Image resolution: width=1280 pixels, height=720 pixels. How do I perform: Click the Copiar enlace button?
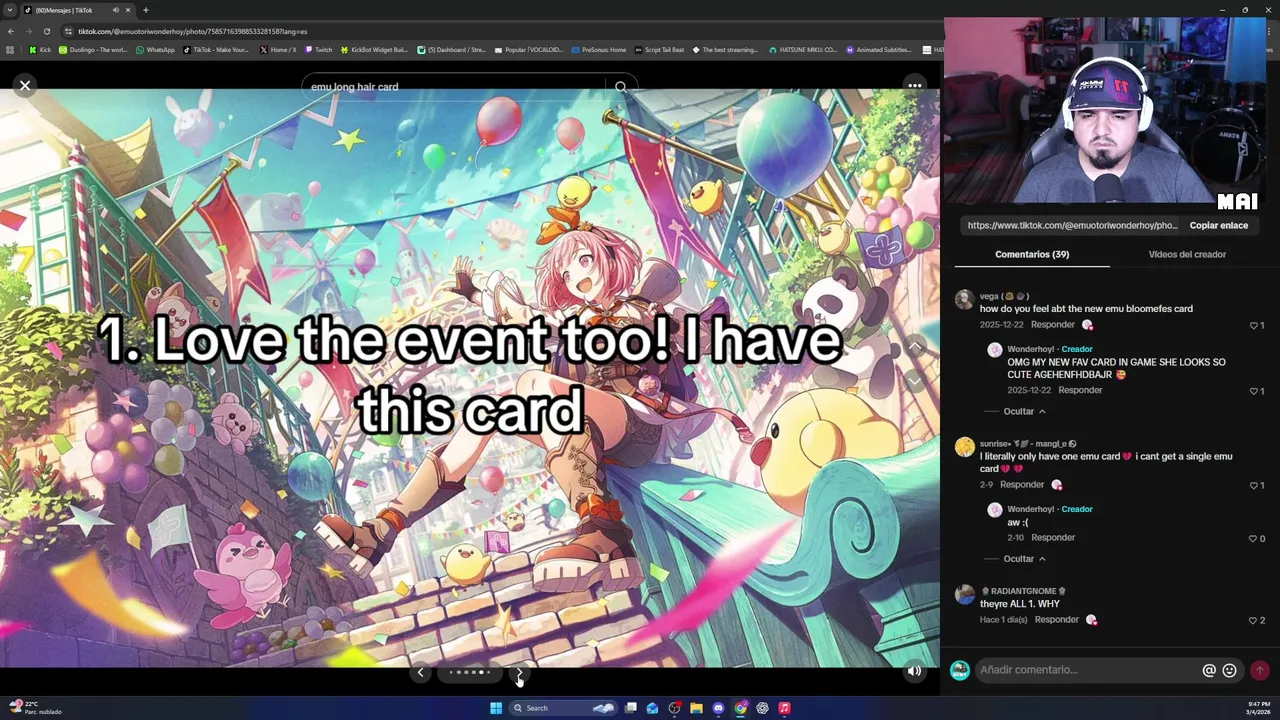pos(1218,225)
